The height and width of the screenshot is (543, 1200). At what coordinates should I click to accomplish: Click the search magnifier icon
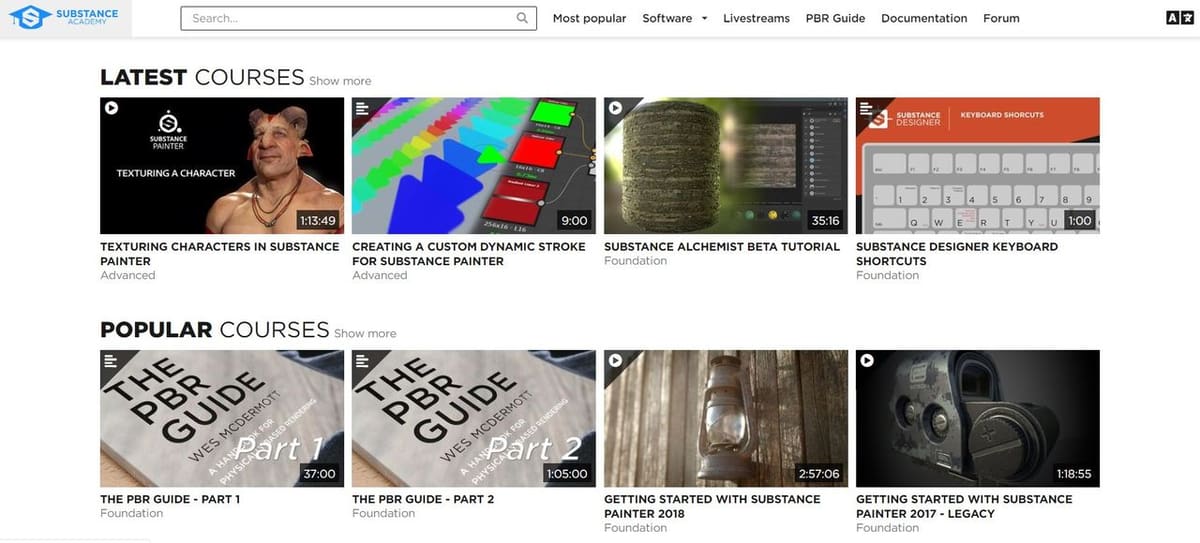(522, 18)
